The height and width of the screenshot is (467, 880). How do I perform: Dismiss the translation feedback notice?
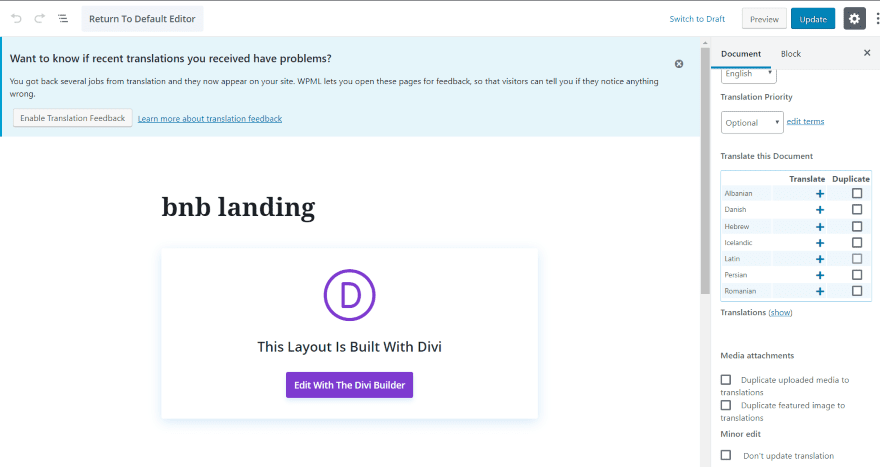679,64
